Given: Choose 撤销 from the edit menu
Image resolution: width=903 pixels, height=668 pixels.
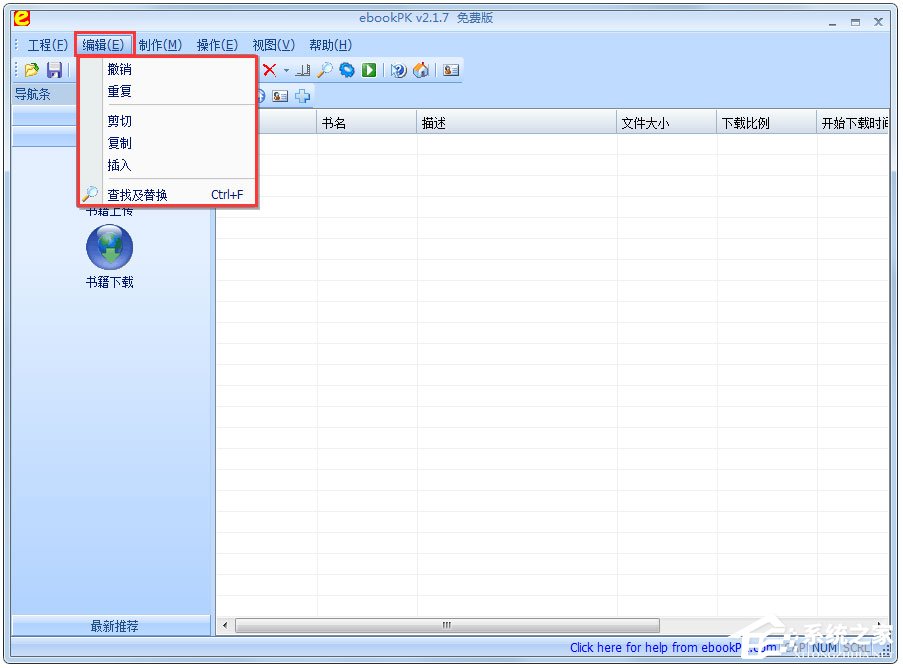Looking at the screenshot, I should click(167, 69).
